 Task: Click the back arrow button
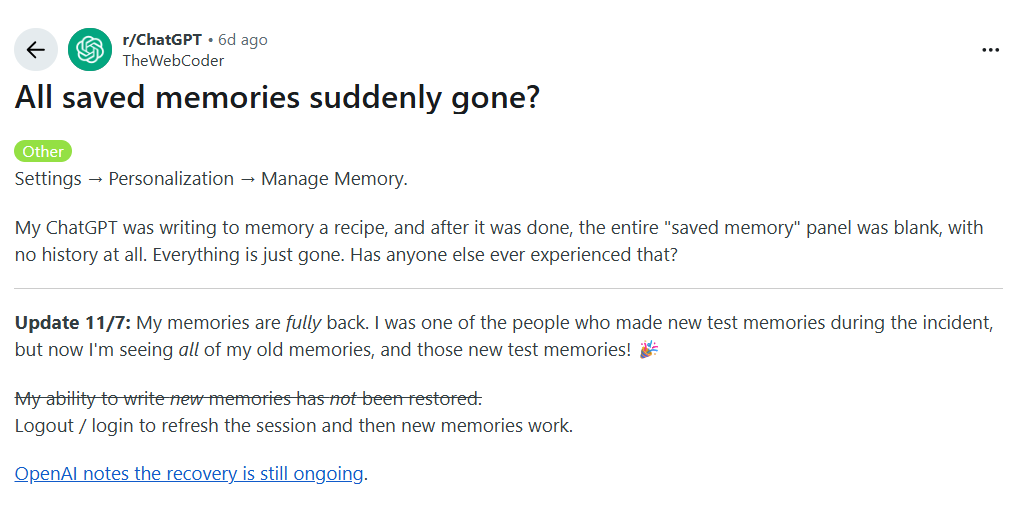click(x=36, y=50)
